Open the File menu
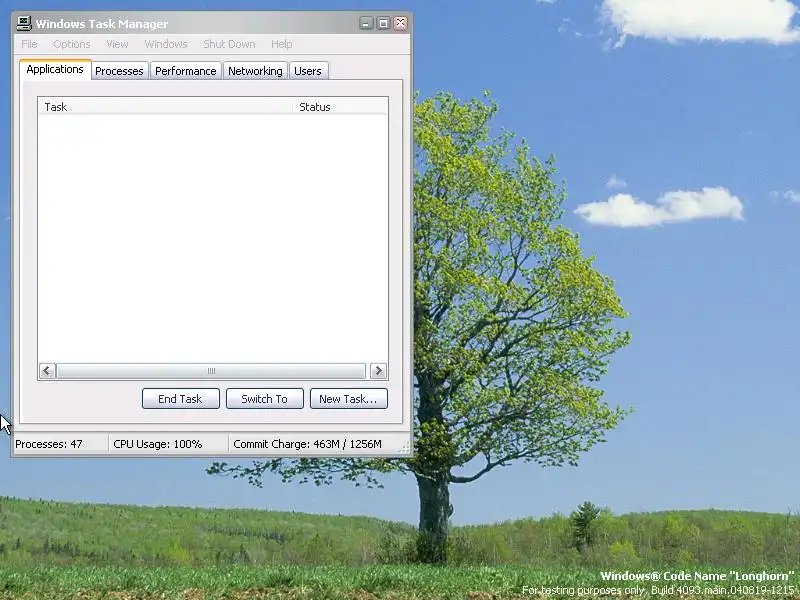 coord(29,44)
